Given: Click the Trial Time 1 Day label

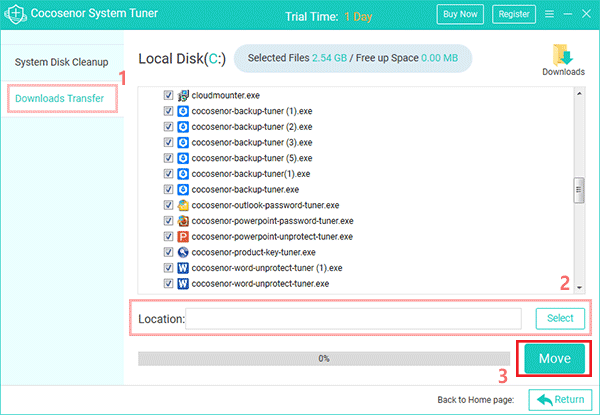Looking at the screenshot, I should (x=329, y=16).
